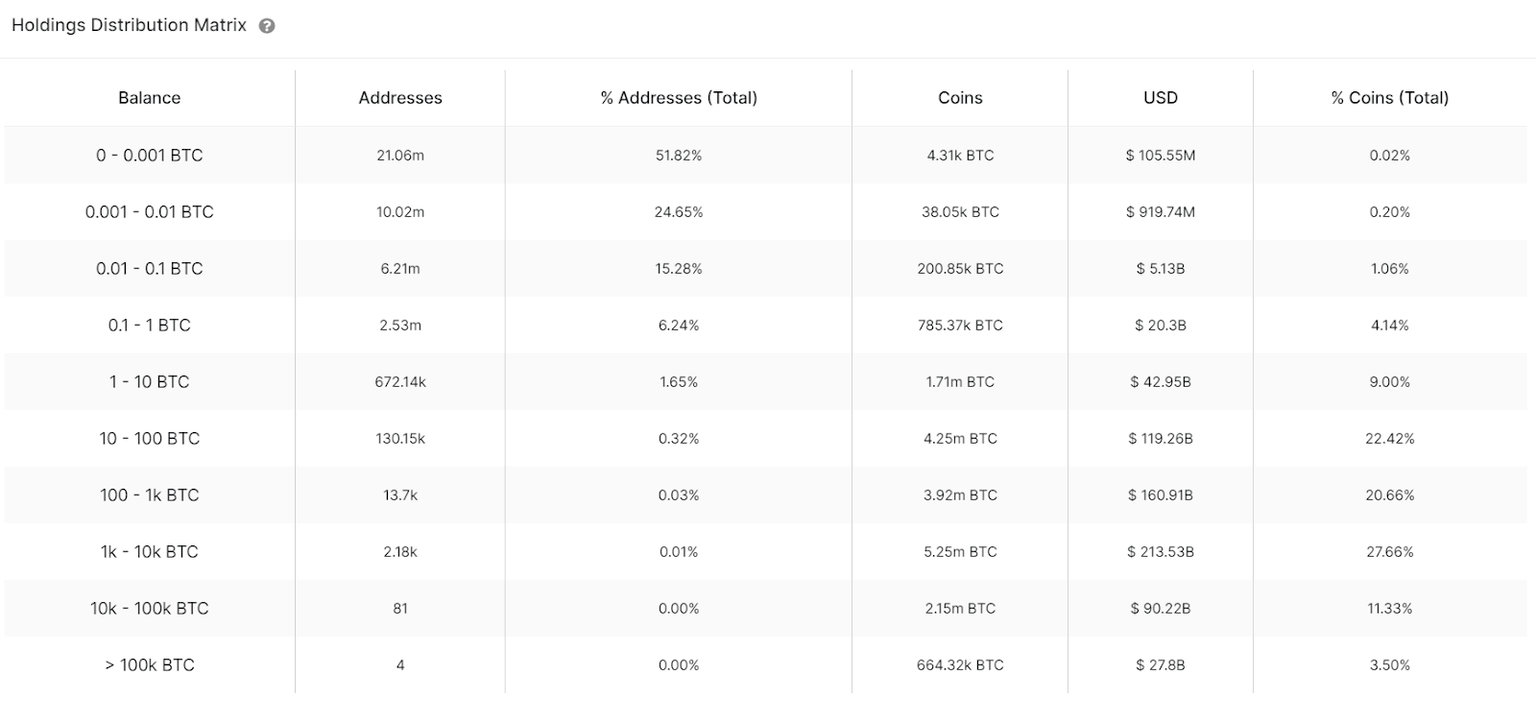Select the 10 - 100 BTC balance row
This screenshot has height=702, width=1536.
click(149, 438)
